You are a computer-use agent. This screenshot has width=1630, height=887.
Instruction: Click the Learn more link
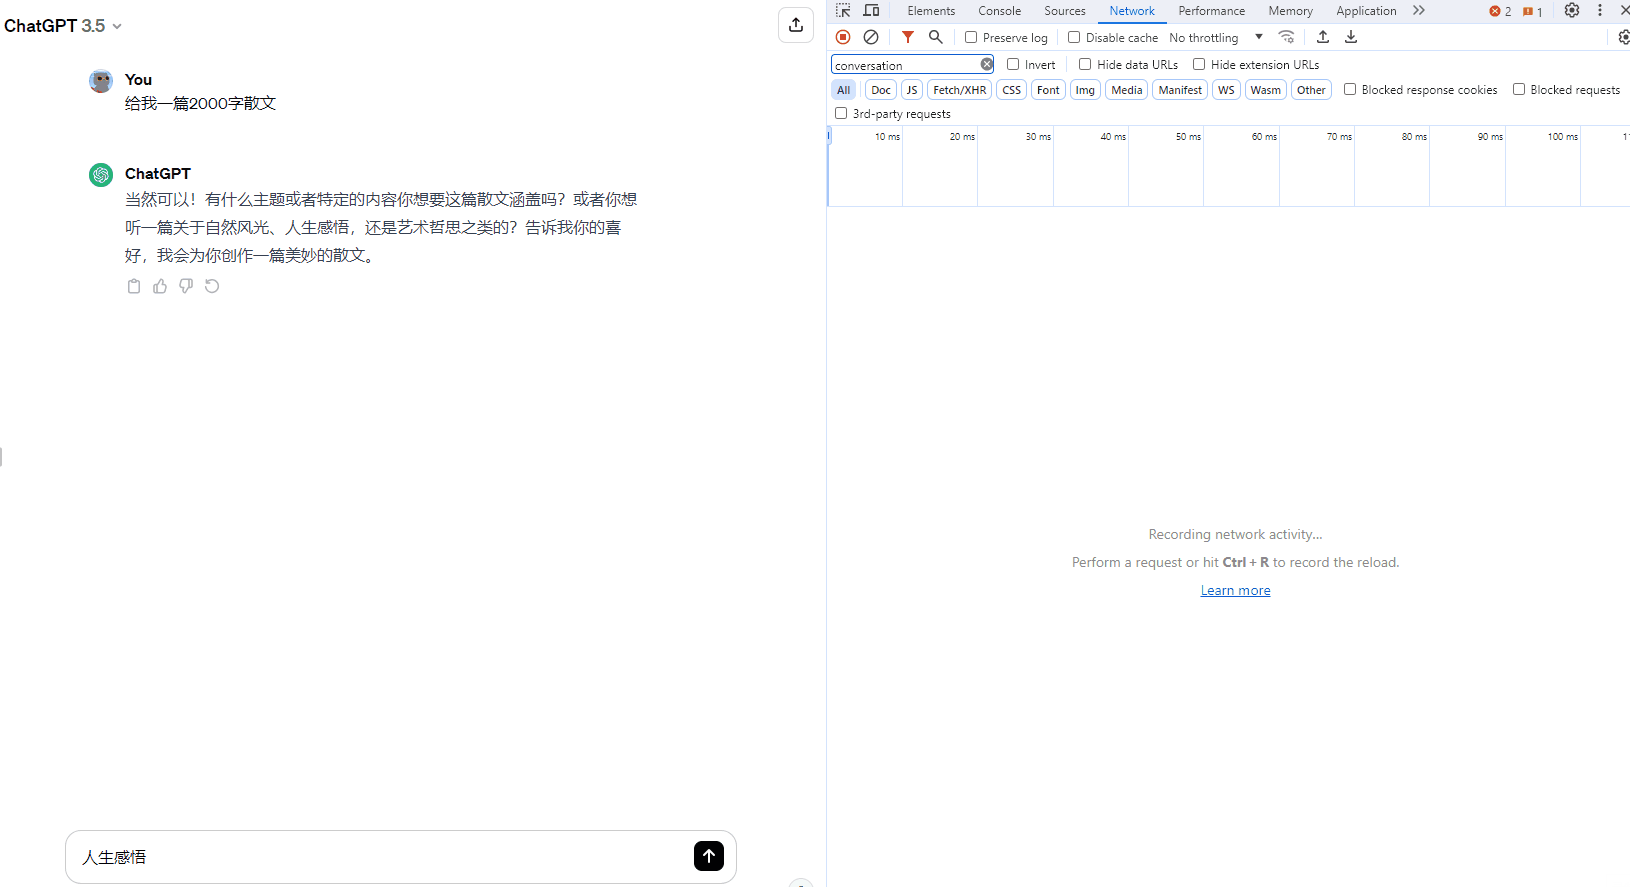click(x=1235, y=591)
